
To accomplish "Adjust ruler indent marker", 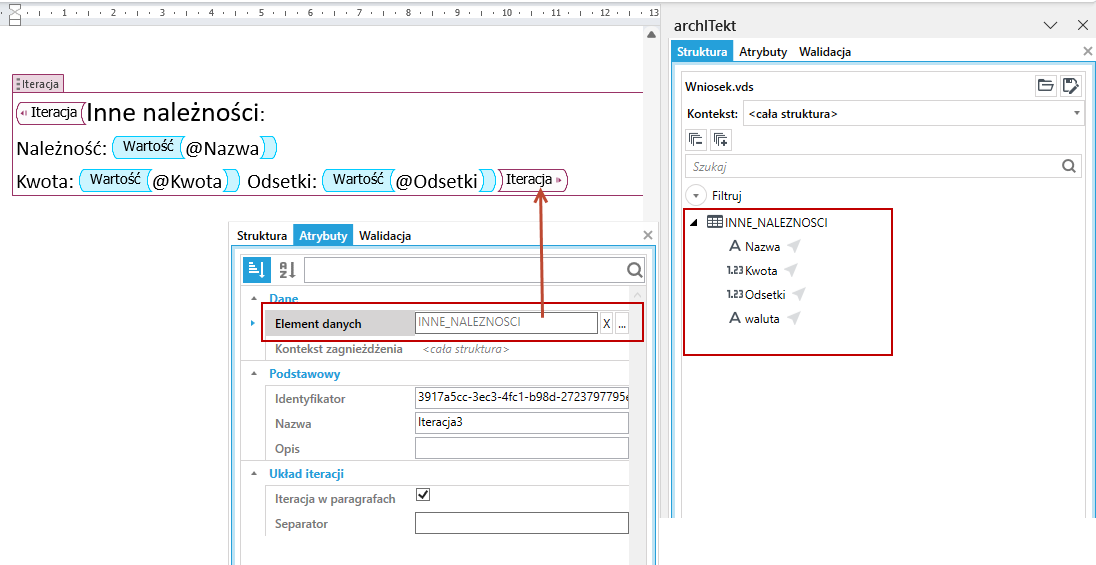I will [15, 13].
